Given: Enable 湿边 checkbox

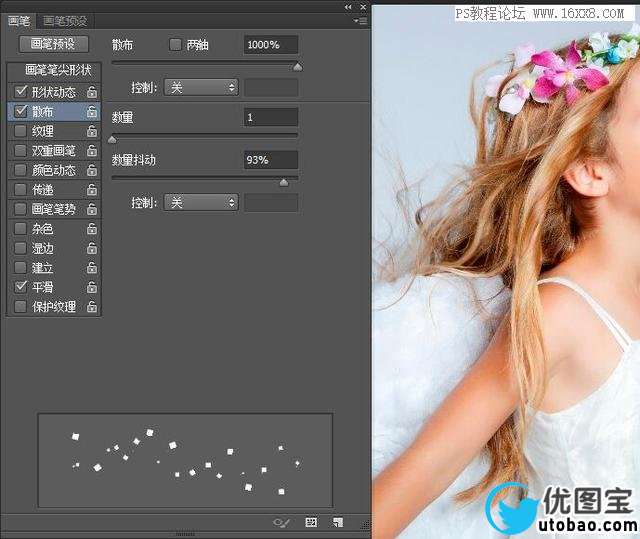Looking at the screenshot, I should 20,248.
